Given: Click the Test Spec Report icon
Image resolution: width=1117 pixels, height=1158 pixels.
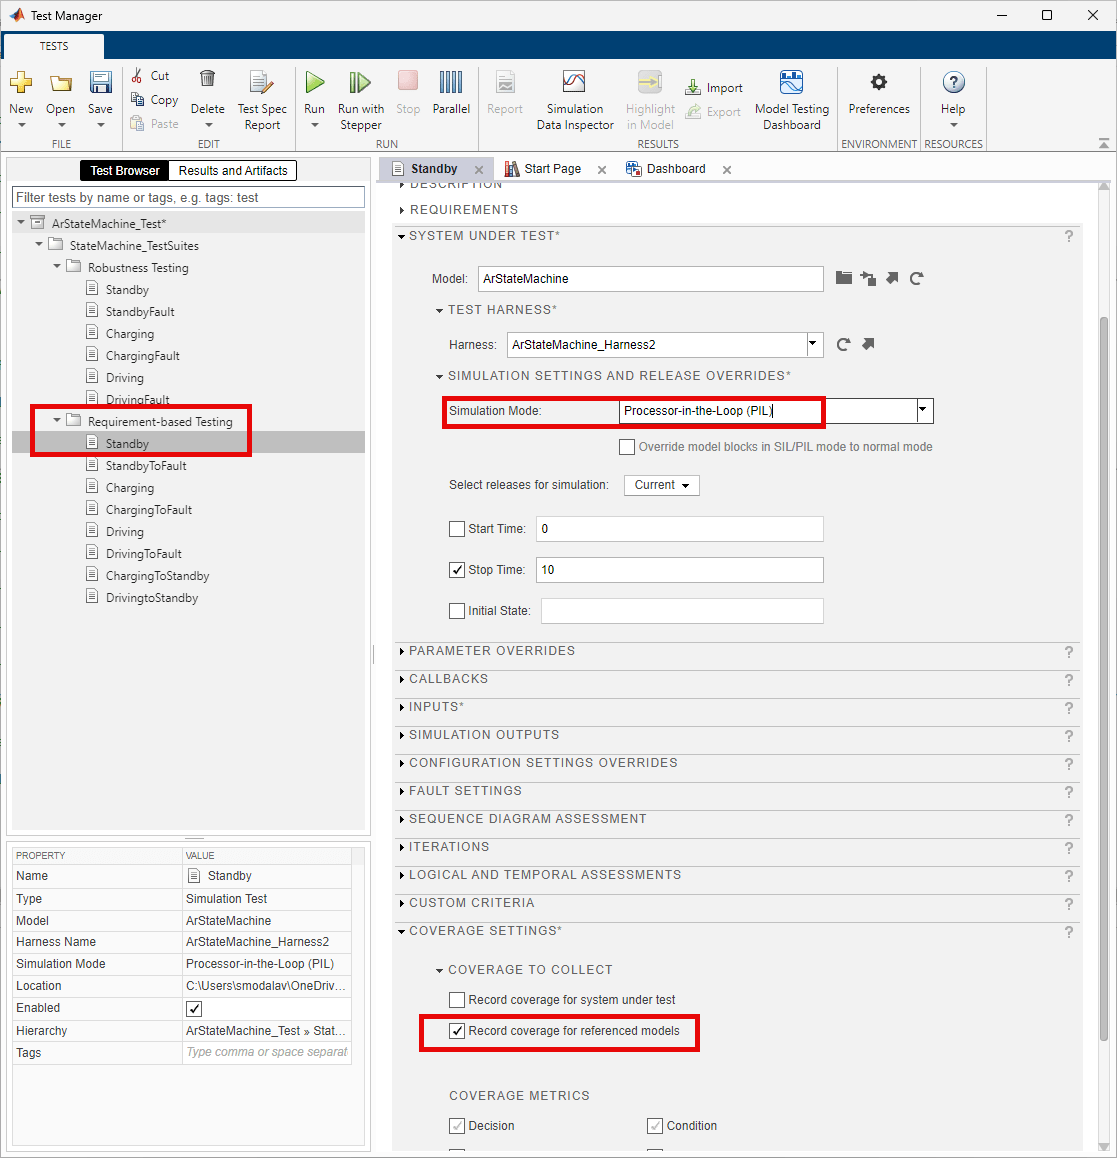Looking at the screenshot, I should tap(261, 84).
